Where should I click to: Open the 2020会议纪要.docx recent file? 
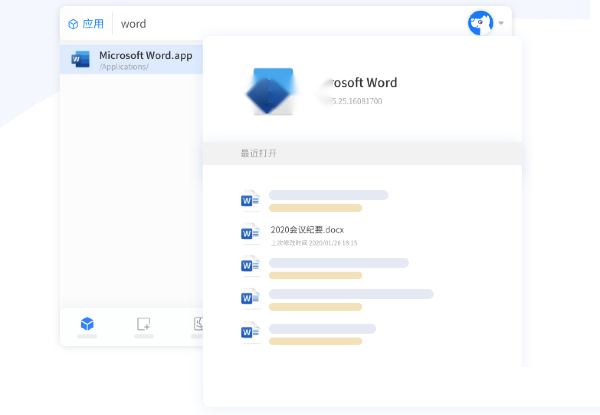307,230
